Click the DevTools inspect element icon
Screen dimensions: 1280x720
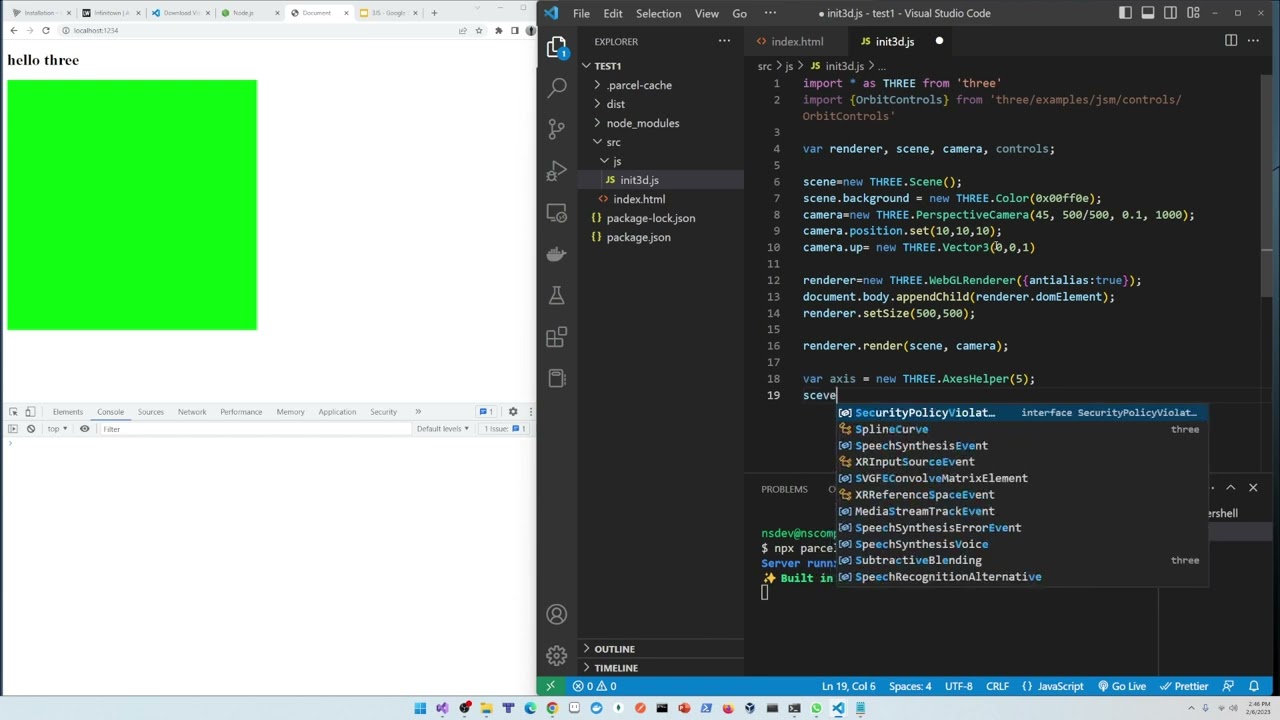[x=13, y=412]
